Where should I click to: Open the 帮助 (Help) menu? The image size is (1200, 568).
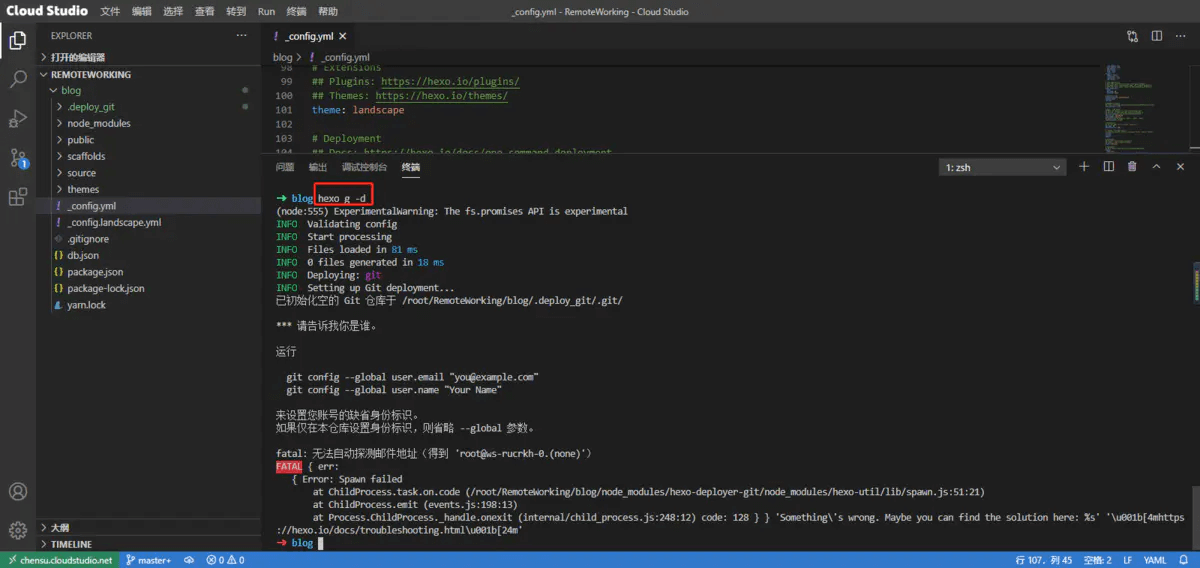point(328,11)
